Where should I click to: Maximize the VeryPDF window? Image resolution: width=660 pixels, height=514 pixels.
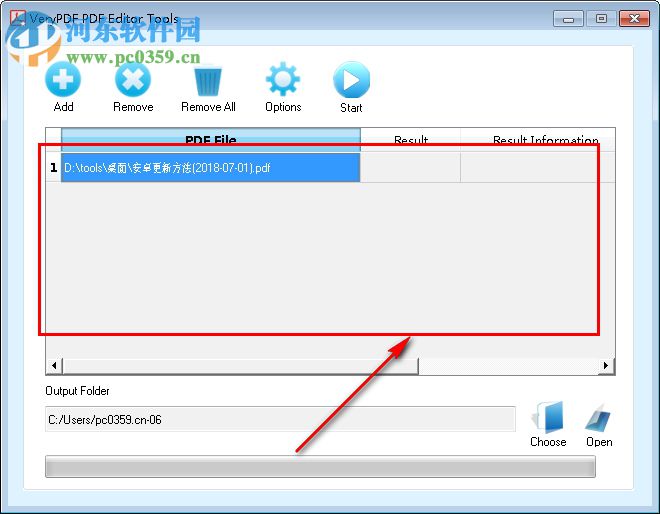click(601, 19)
